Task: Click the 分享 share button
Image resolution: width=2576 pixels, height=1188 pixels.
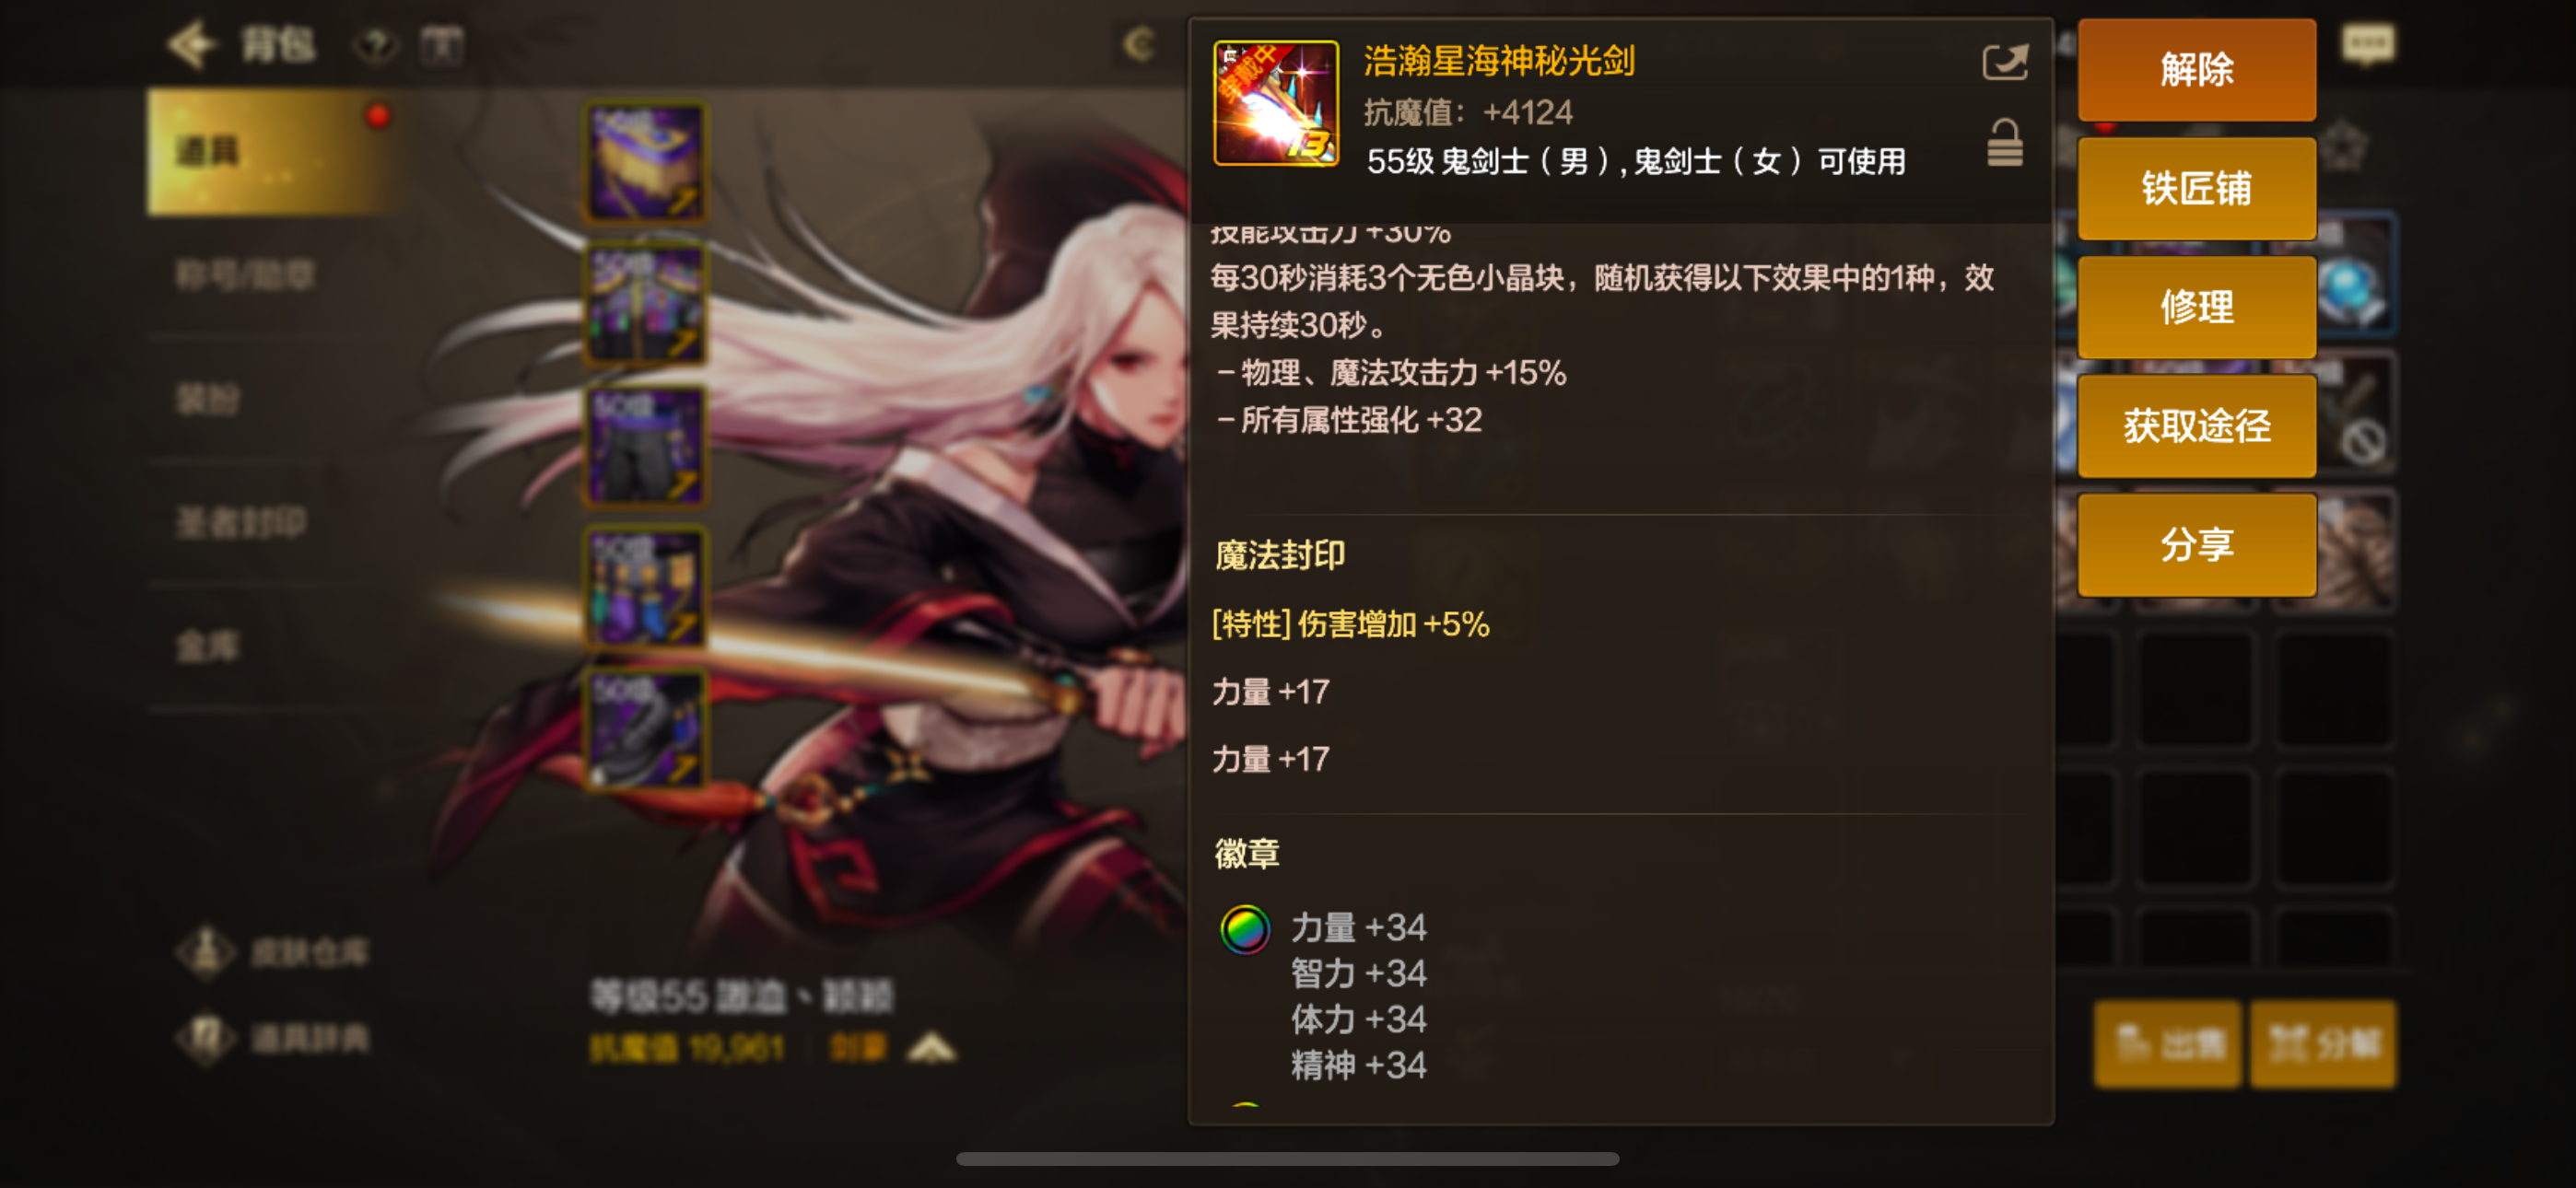Action: [2196, 545]
